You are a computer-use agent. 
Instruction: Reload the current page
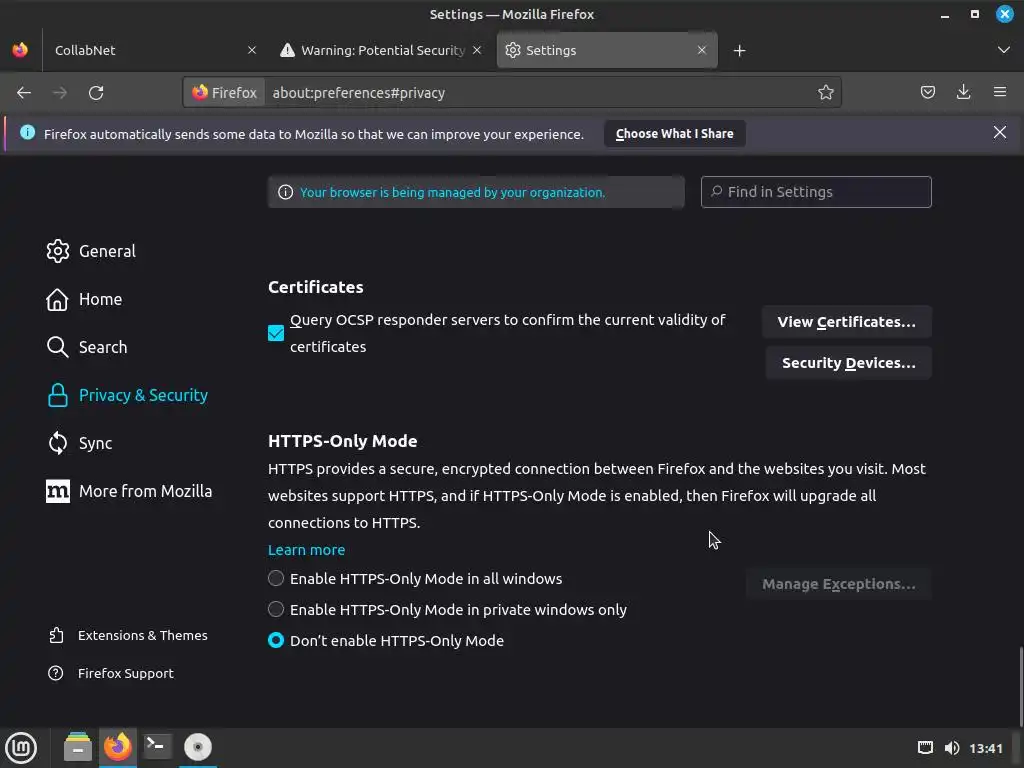coord(96,93)
